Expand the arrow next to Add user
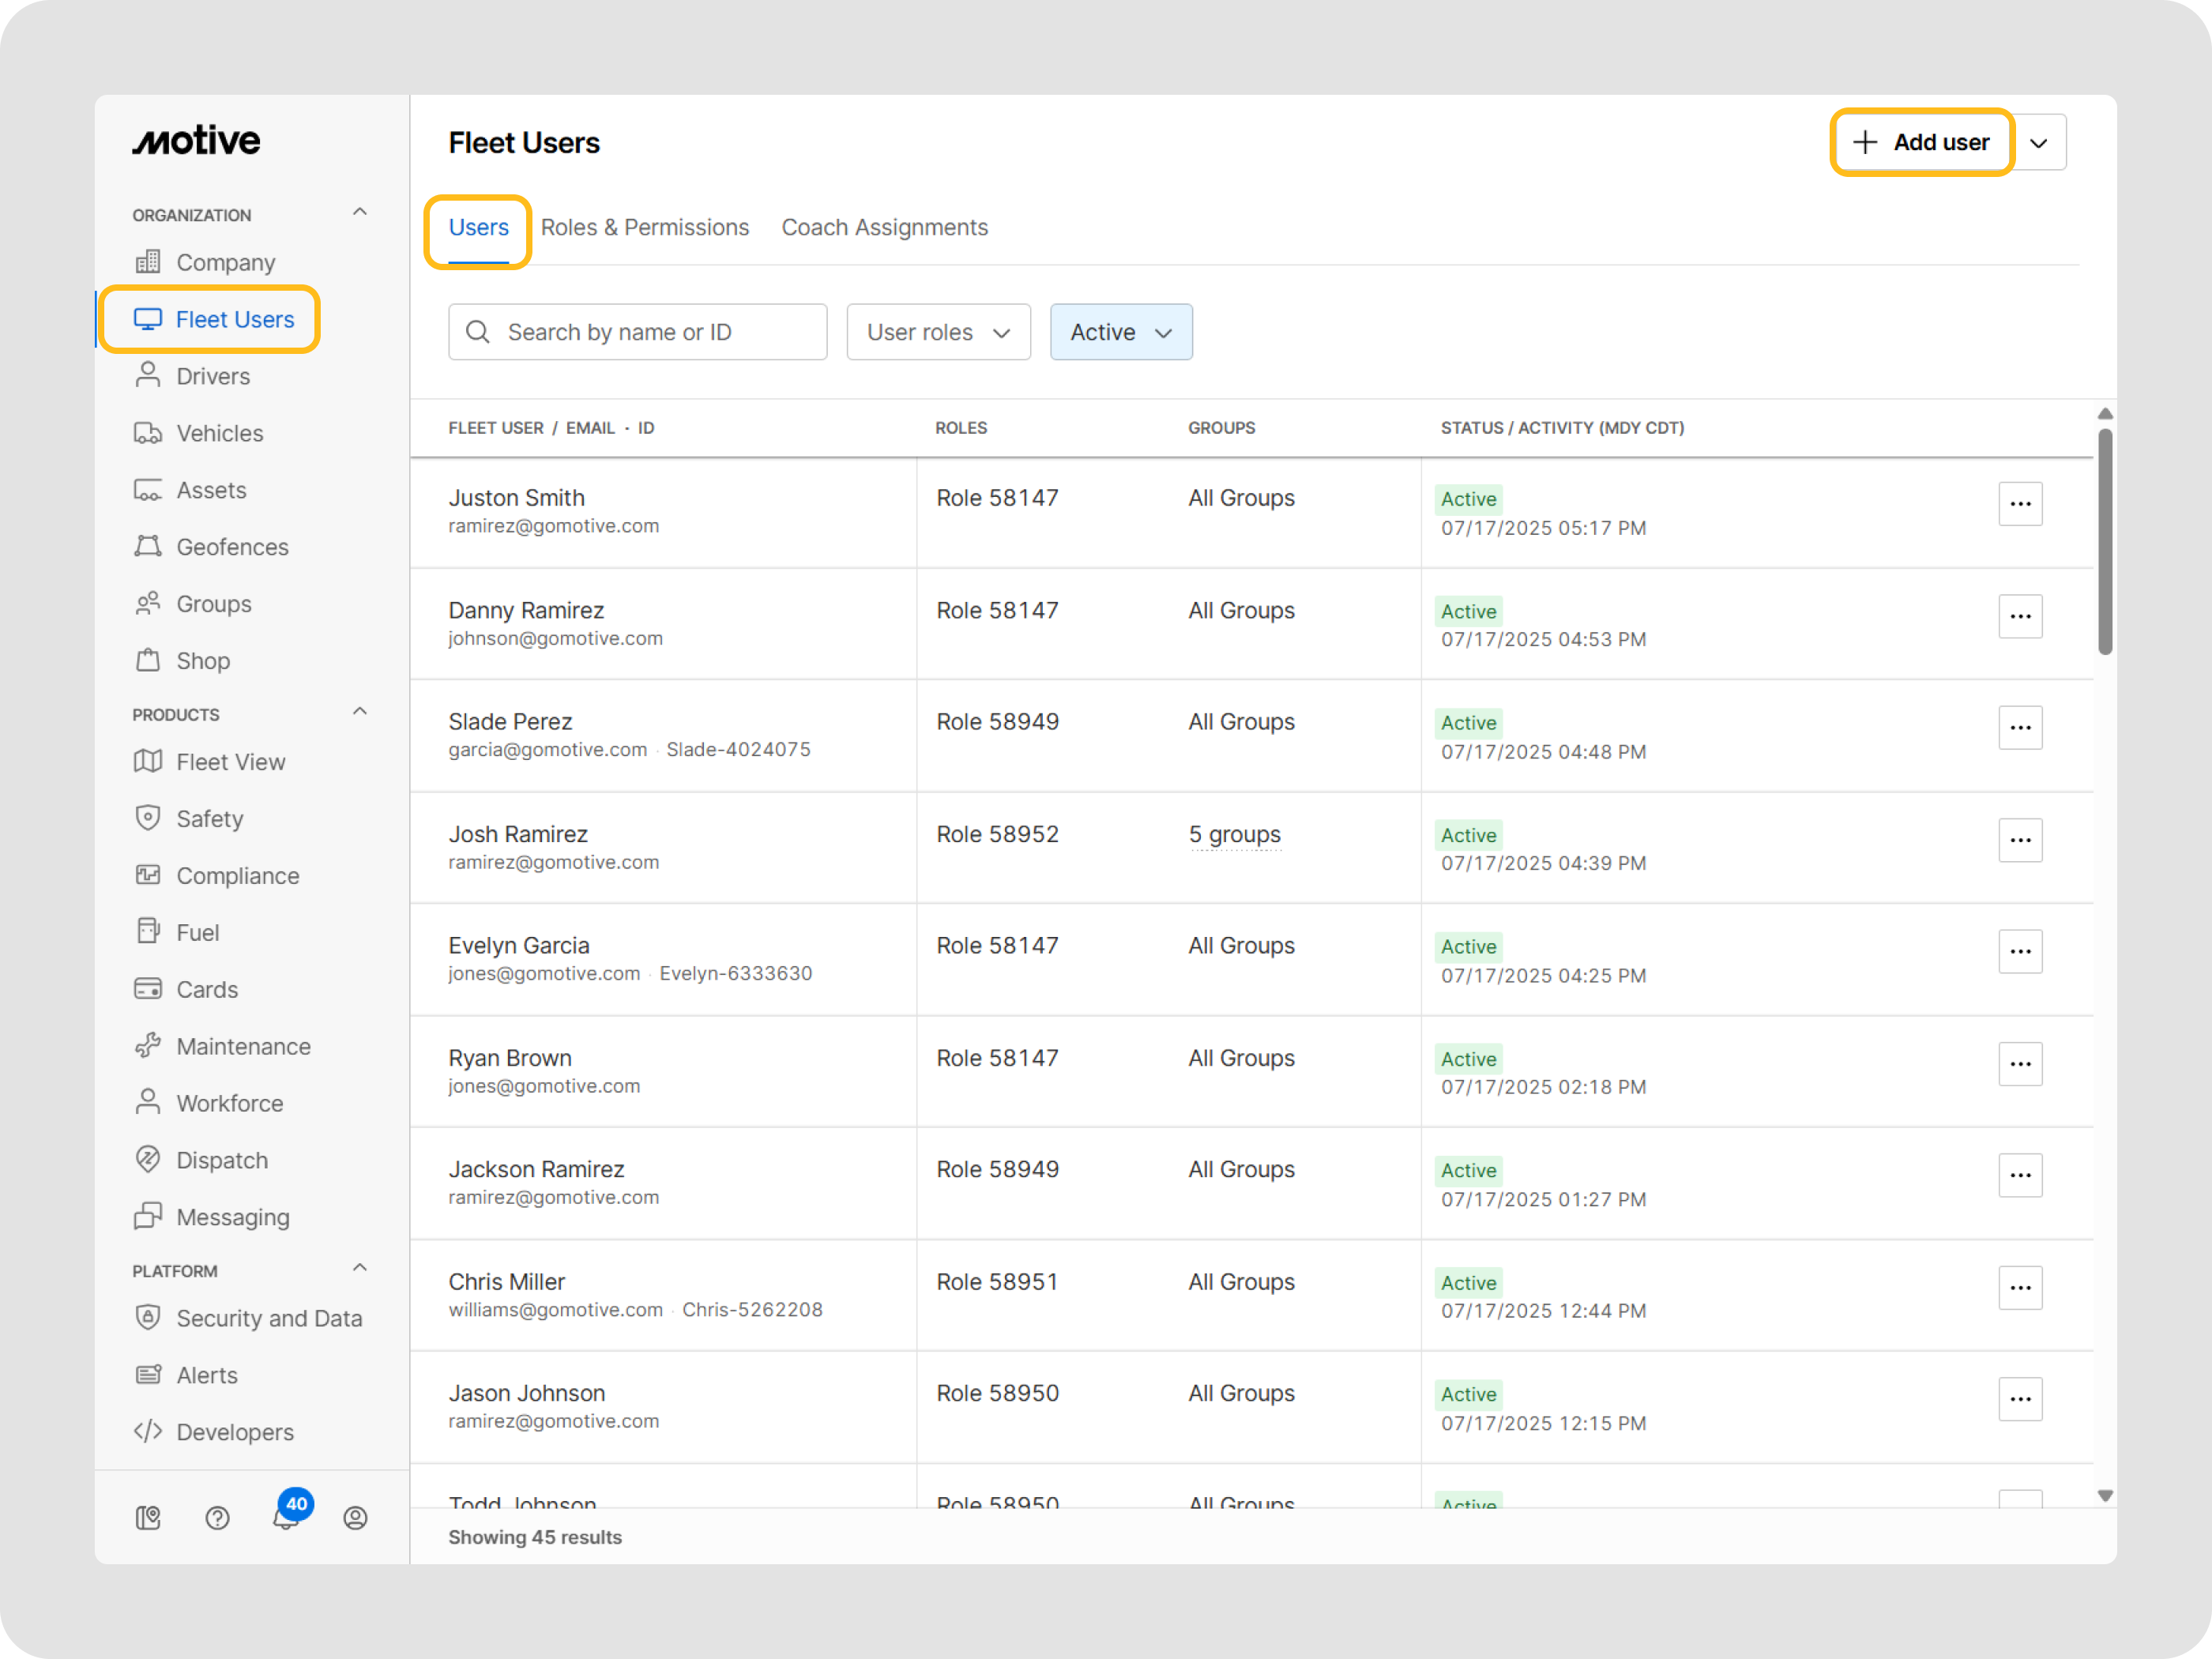 click(2039, 143)
